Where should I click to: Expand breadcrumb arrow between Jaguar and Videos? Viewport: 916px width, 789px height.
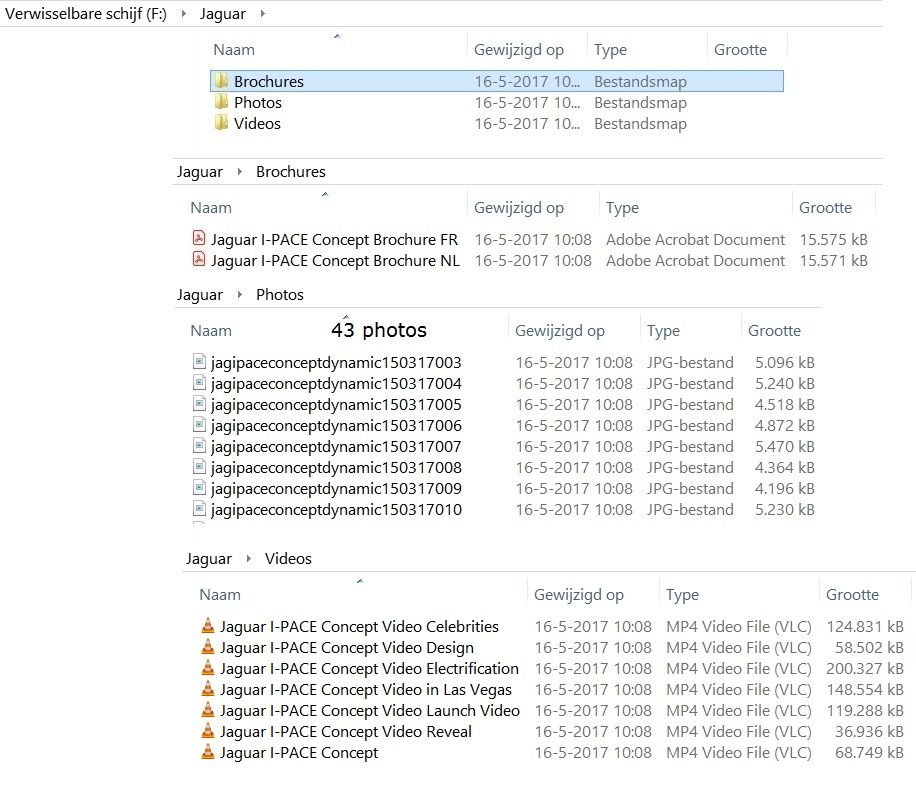[x=248, y=558]
